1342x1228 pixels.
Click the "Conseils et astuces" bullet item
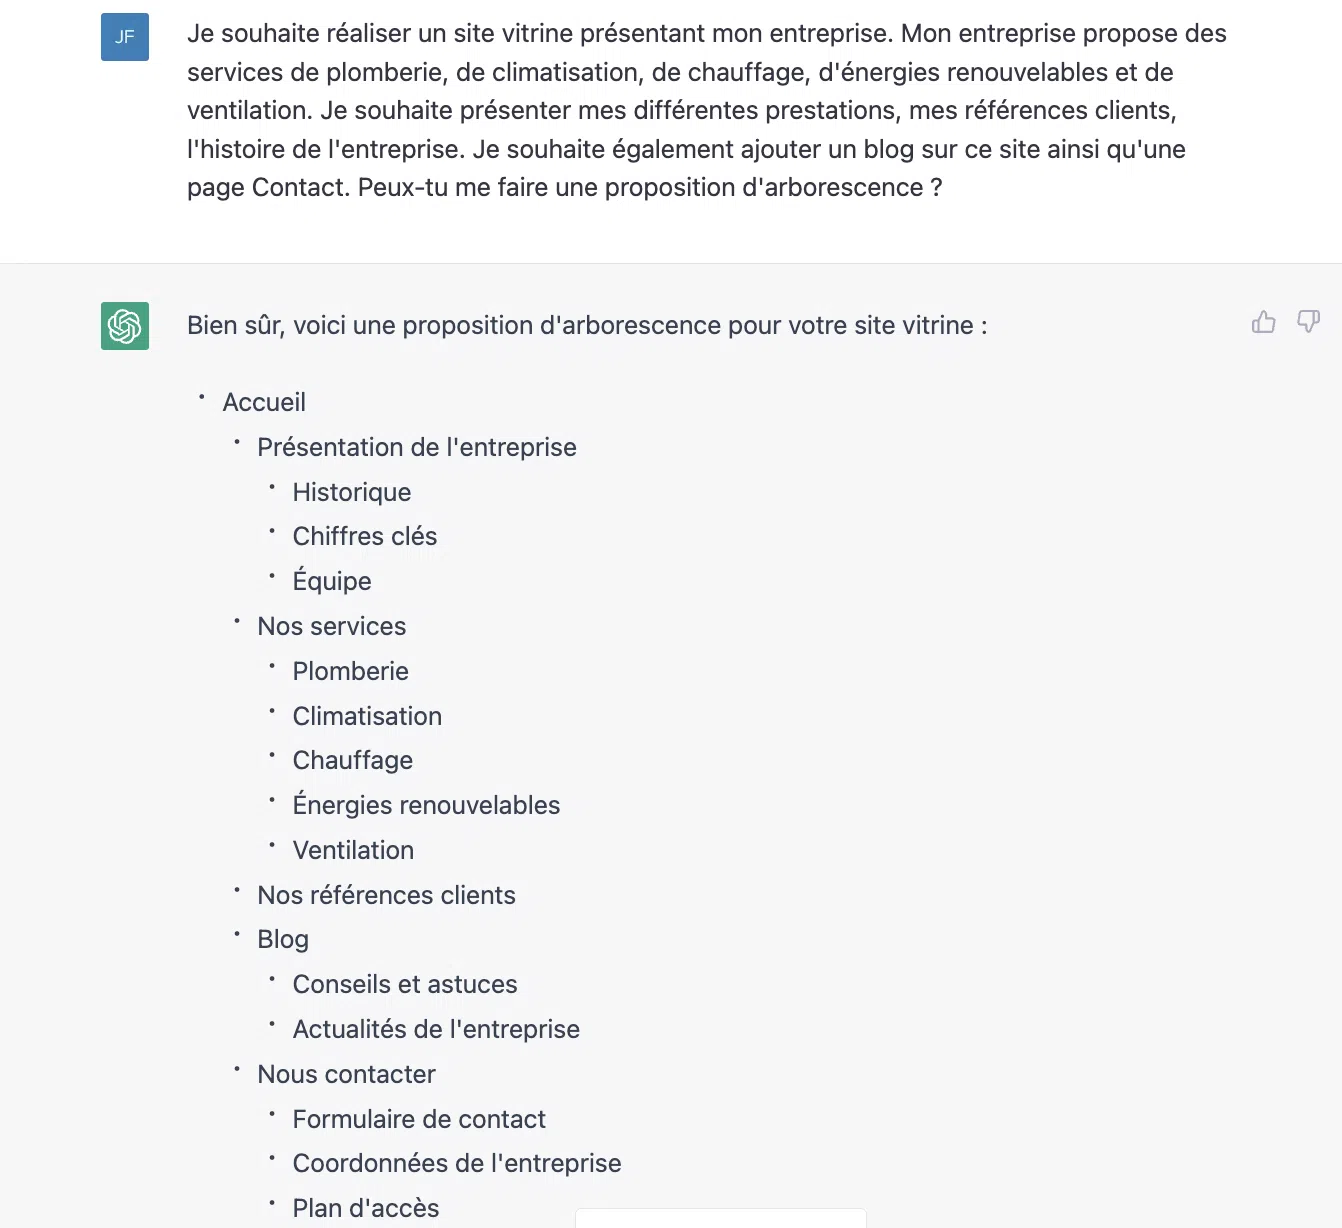tap(404, 984)
